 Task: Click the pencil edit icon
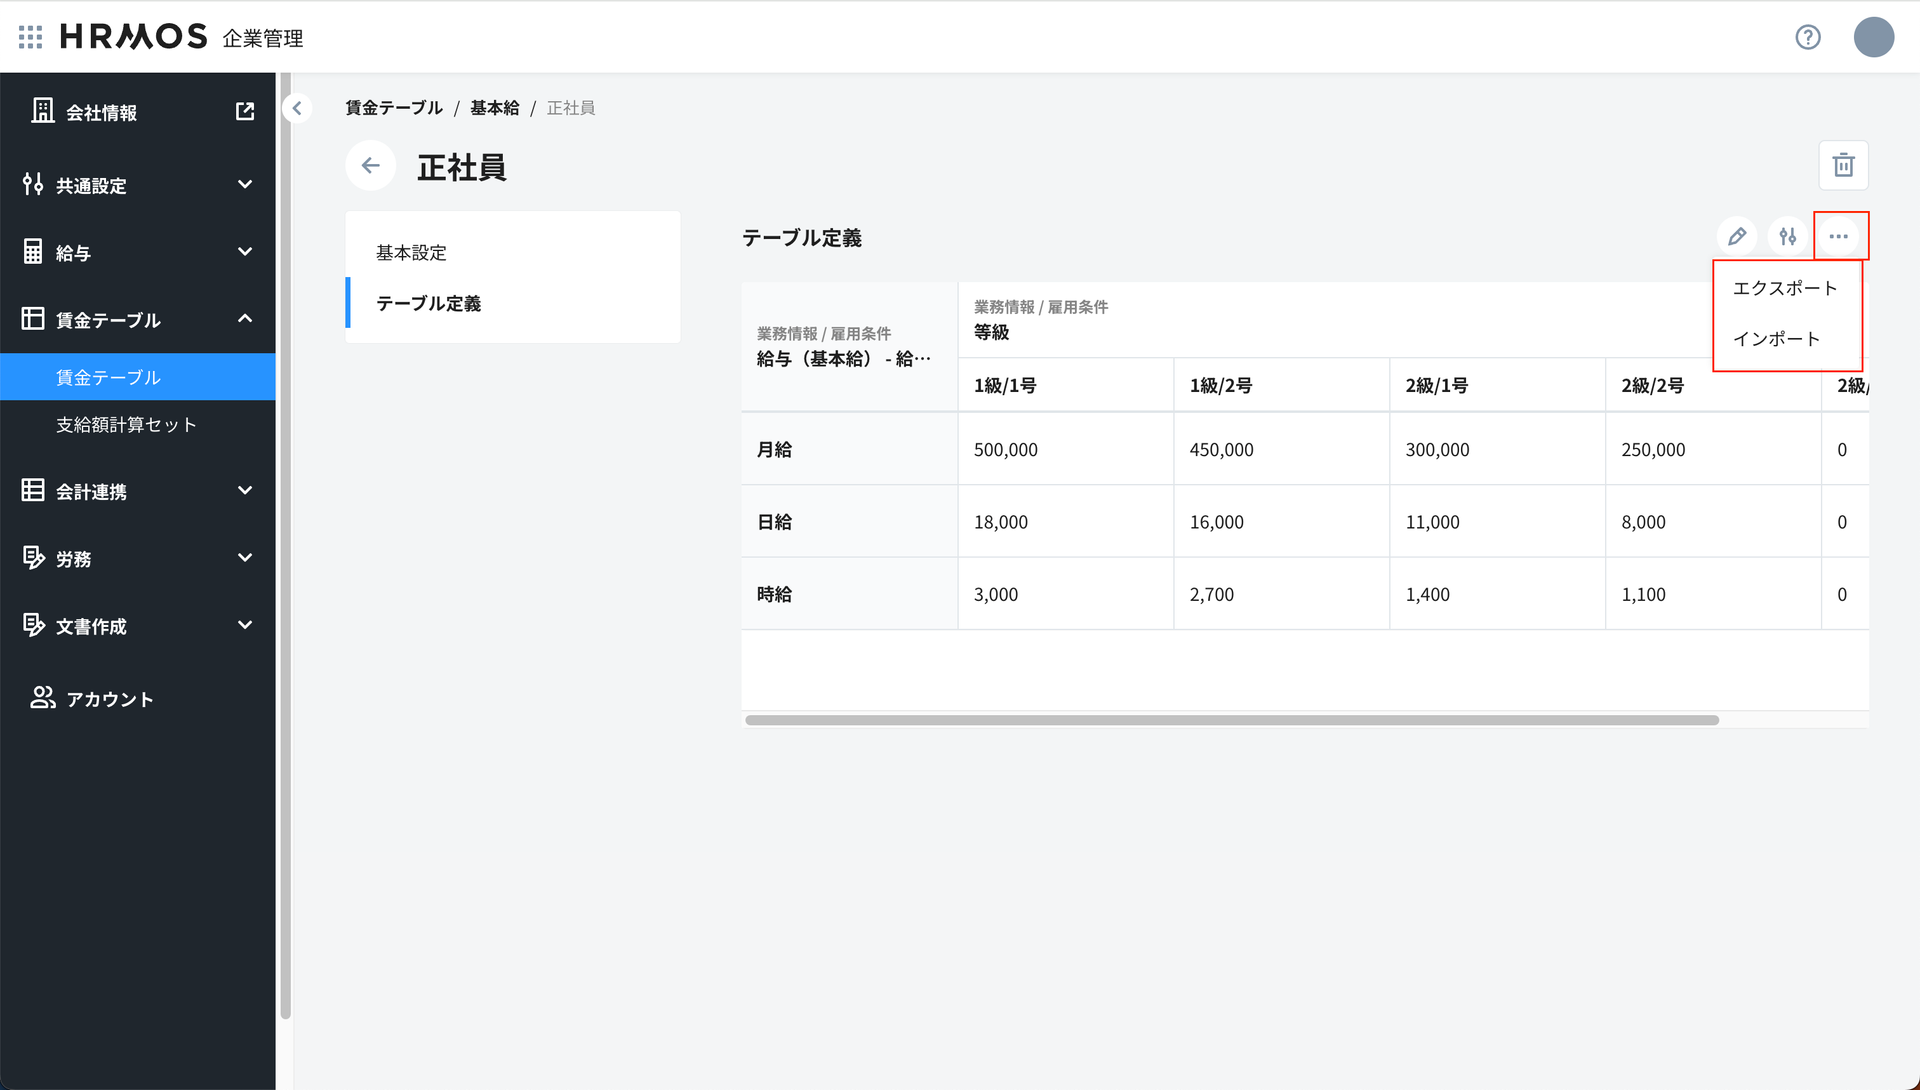tap(1737, 237)
